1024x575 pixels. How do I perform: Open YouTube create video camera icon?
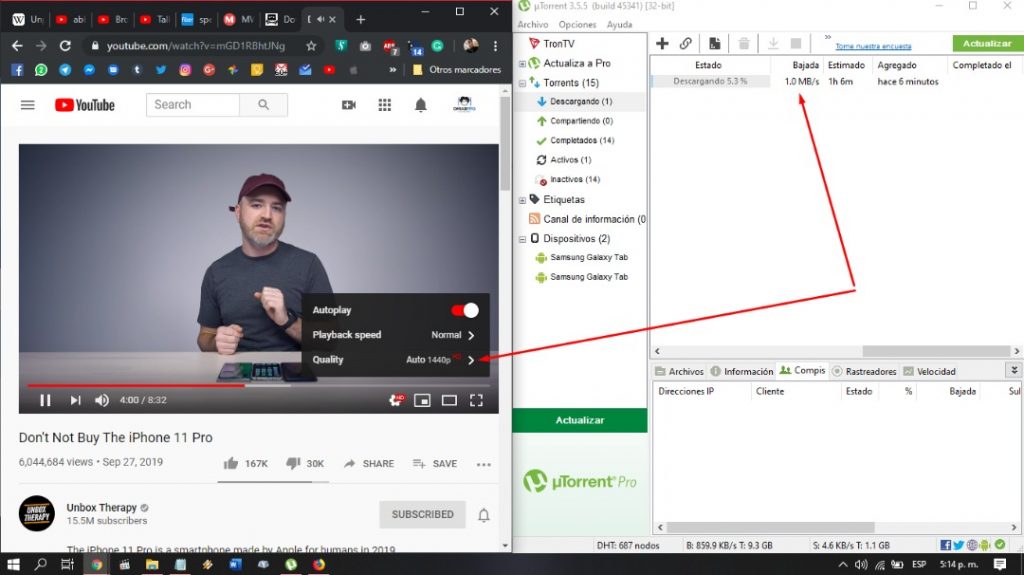coord(349,105)
